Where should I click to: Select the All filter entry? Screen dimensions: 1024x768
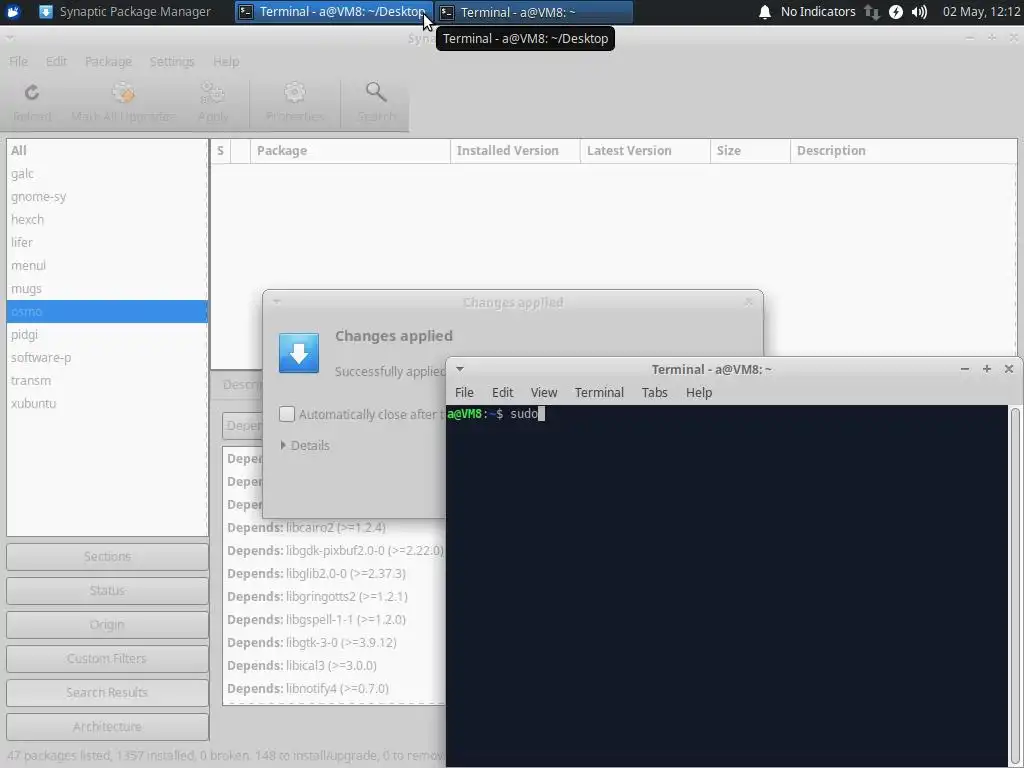pos(107,150)
